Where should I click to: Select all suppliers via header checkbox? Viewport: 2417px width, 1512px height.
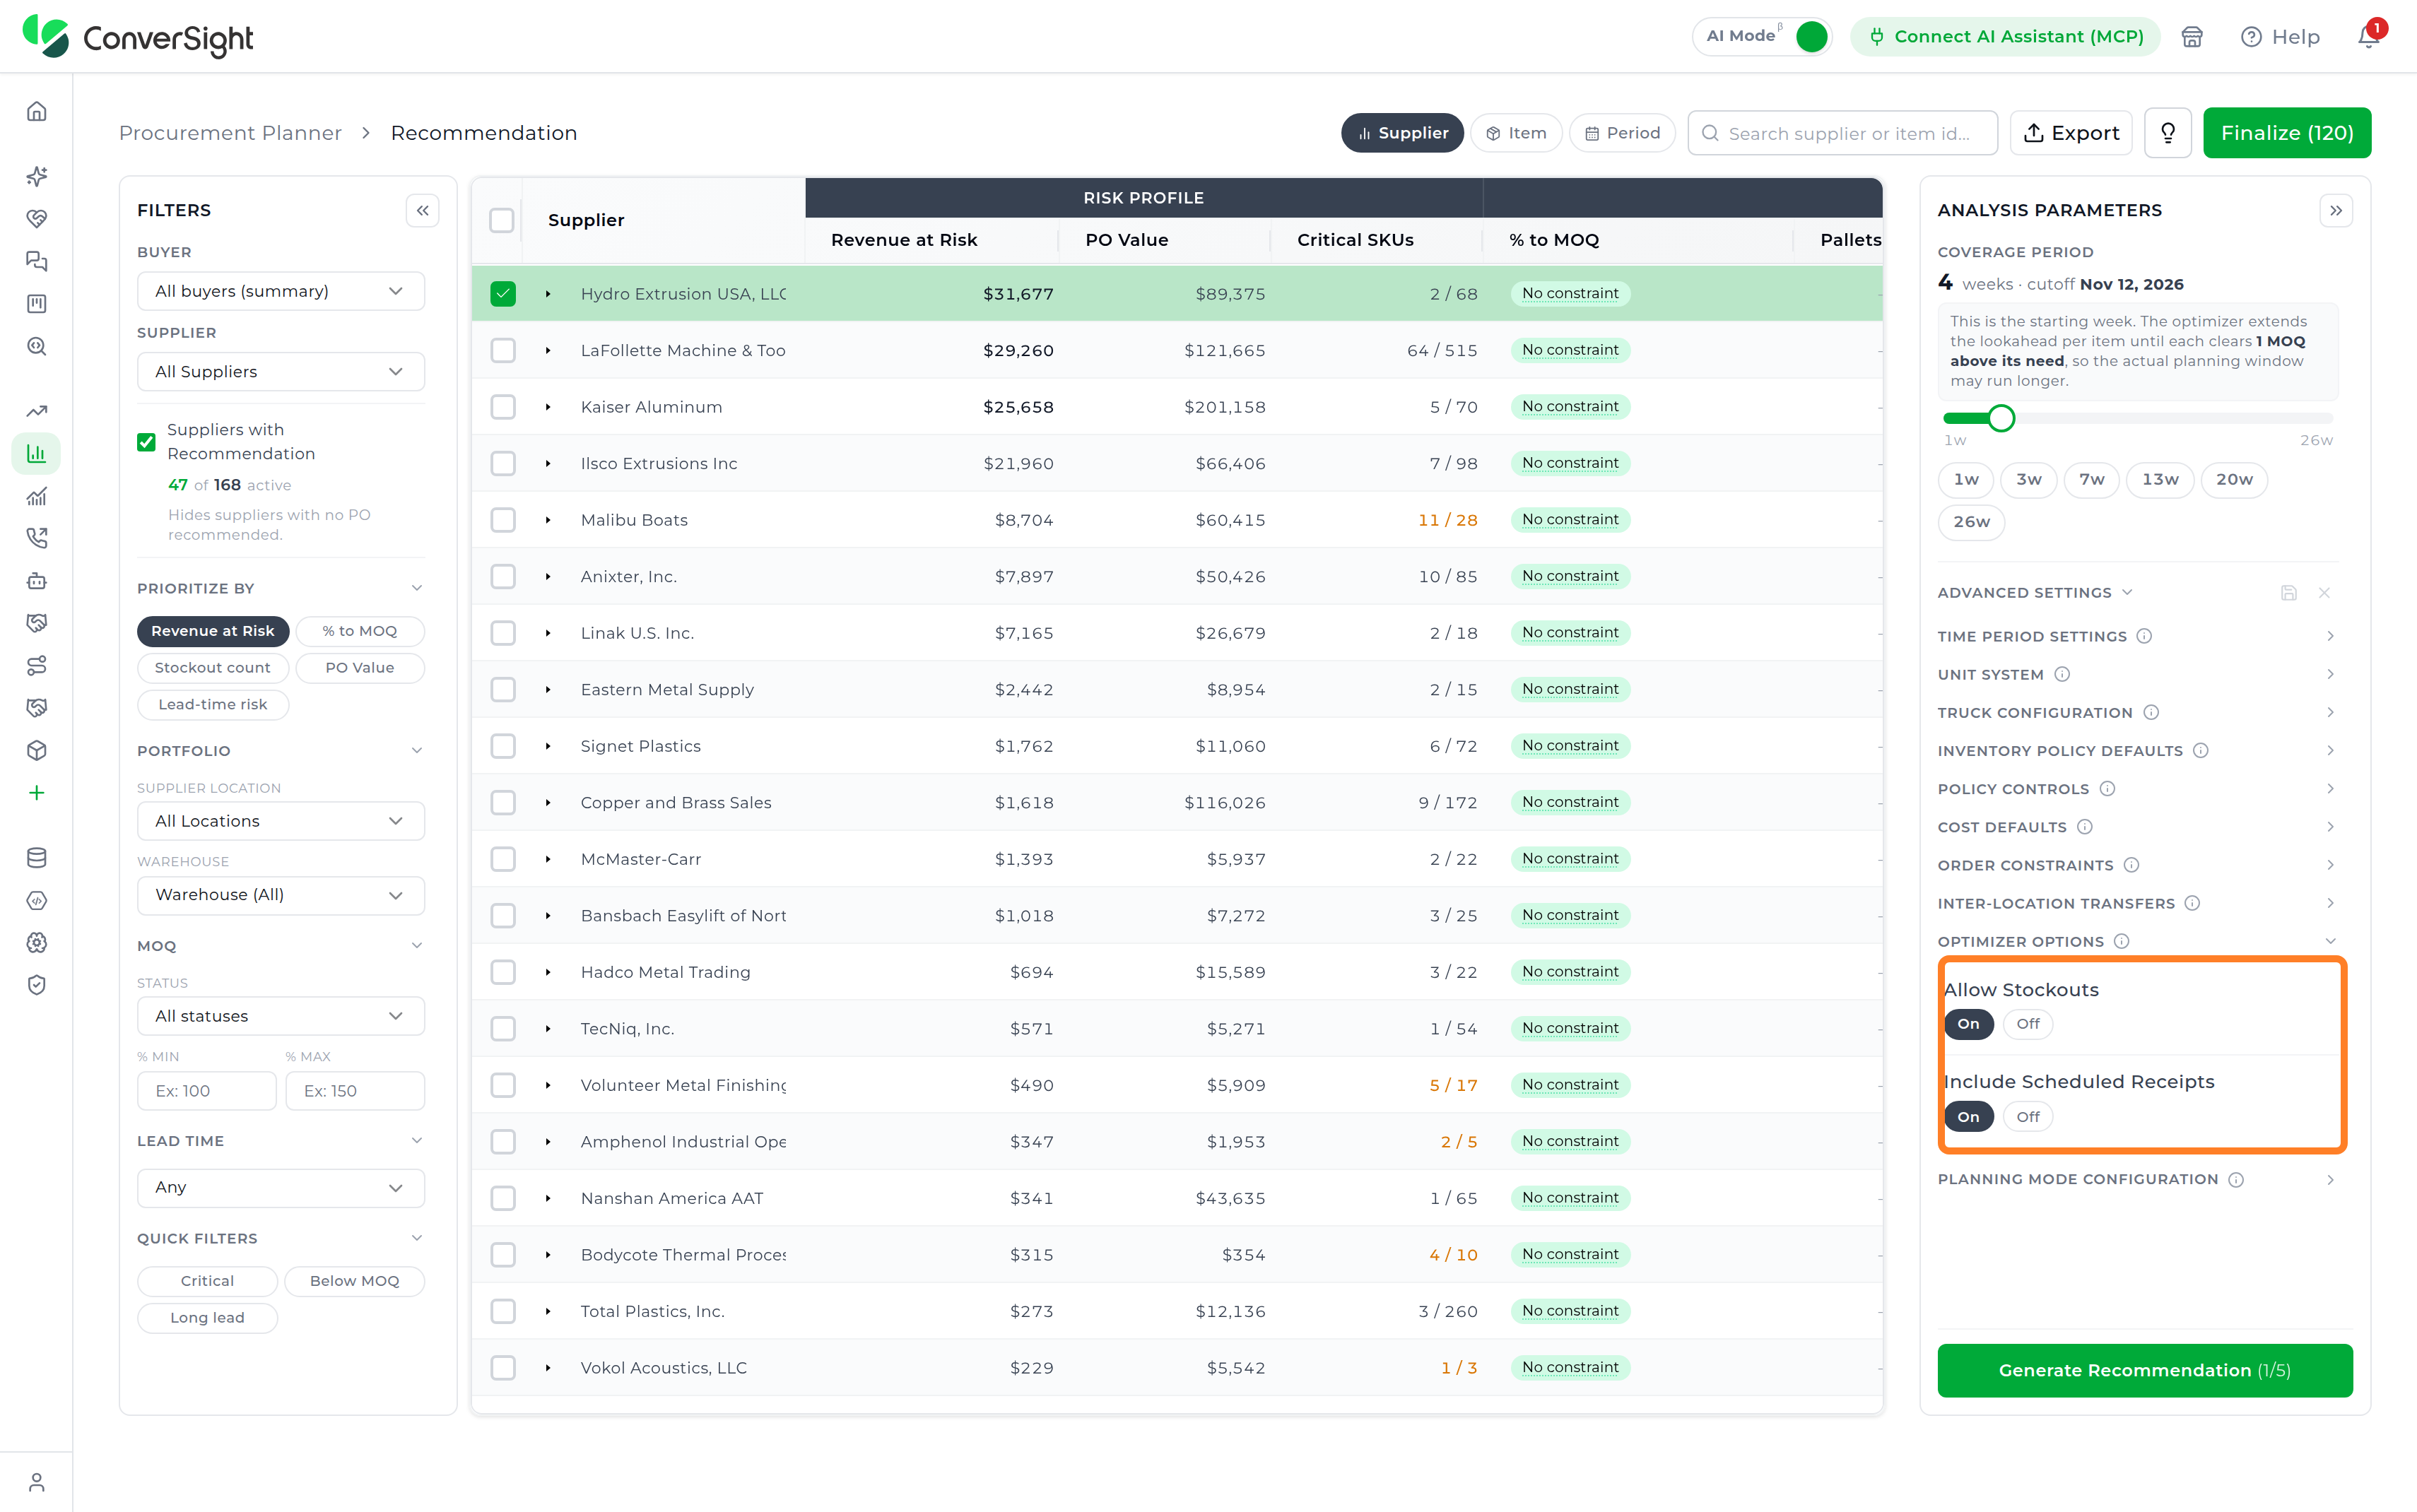[502, 220]
